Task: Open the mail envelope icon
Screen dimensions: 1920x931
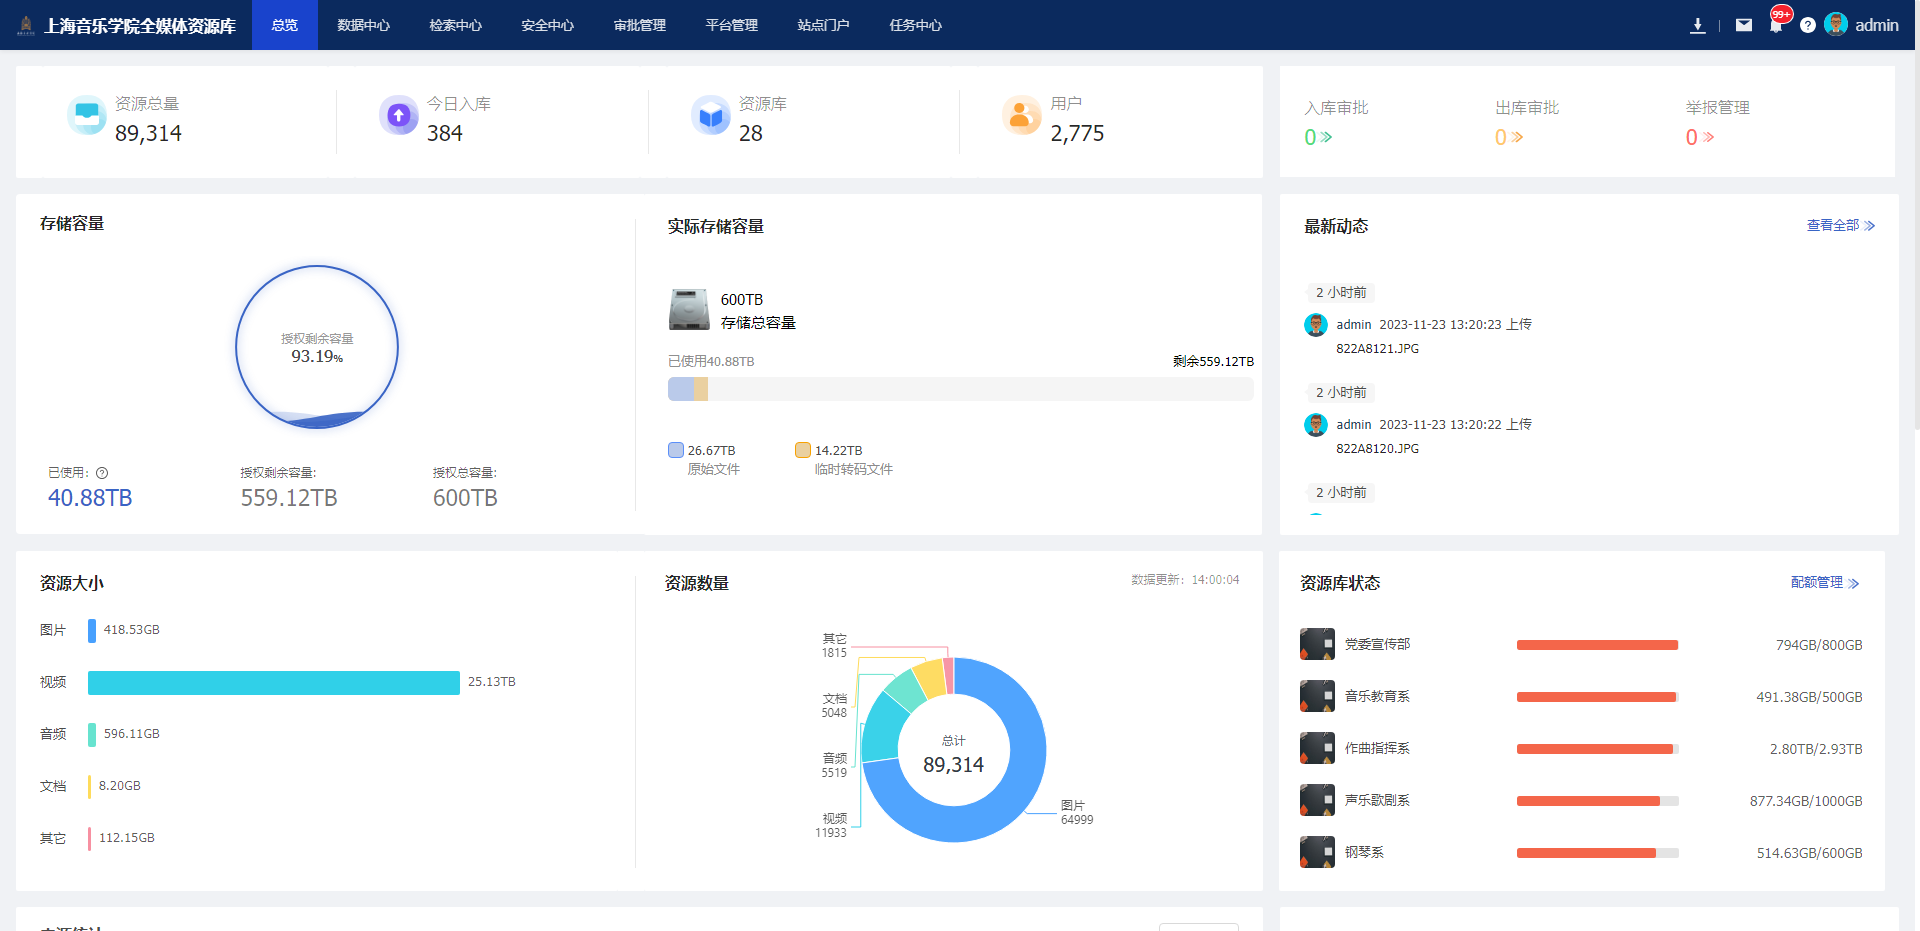Action: [x=1743, y=25]
